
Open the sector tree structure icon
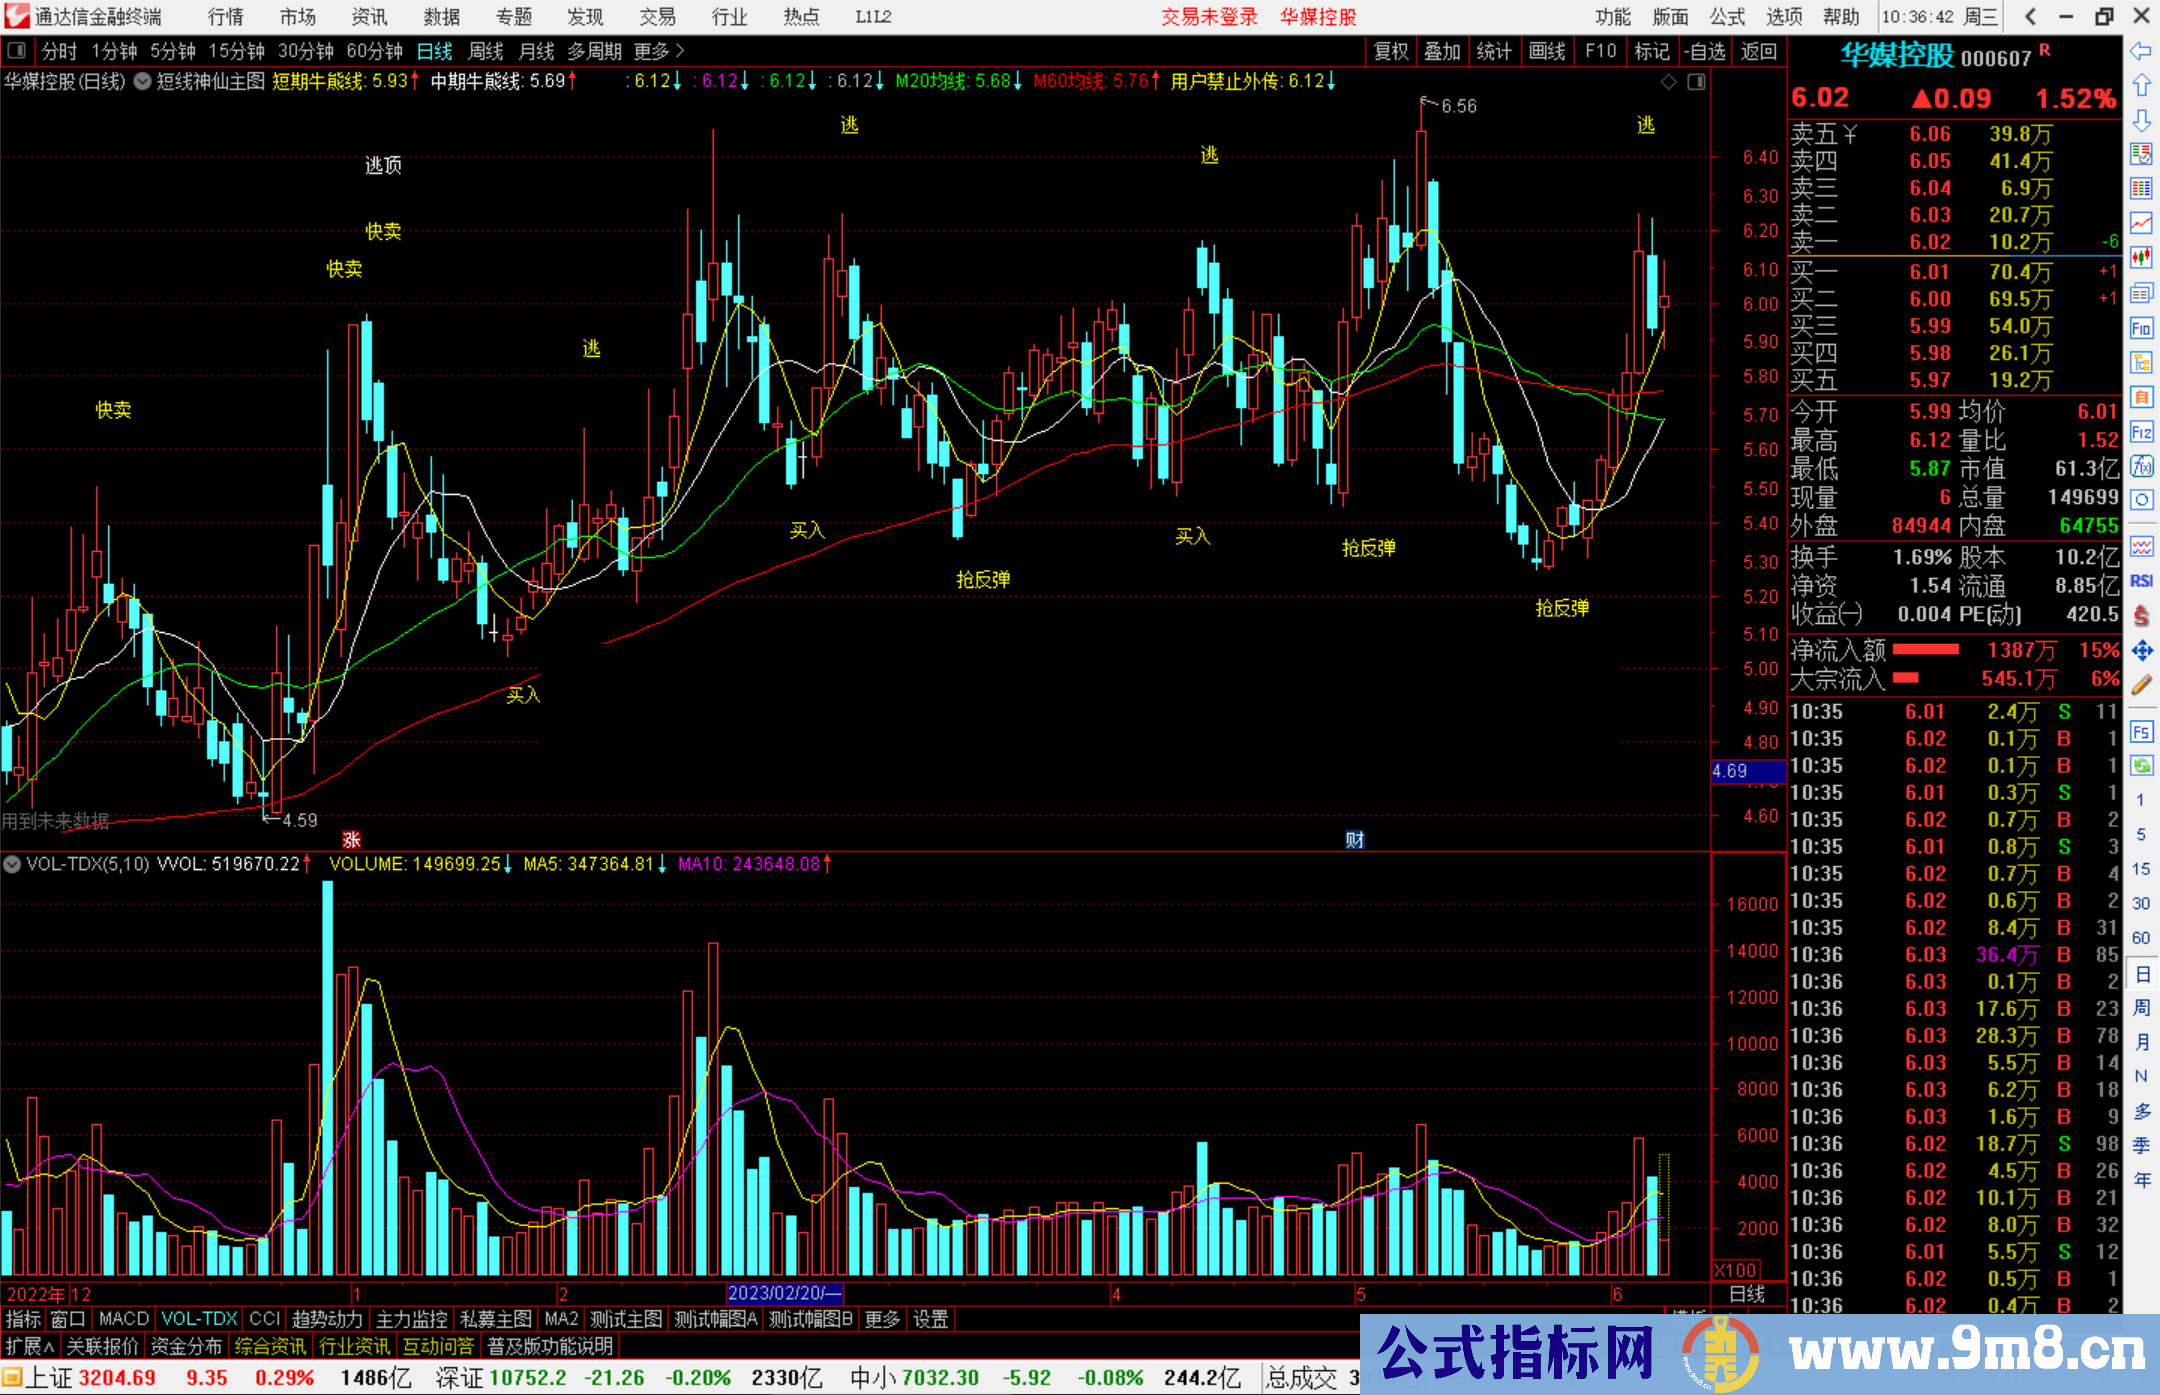click(x=2141, y=362)
